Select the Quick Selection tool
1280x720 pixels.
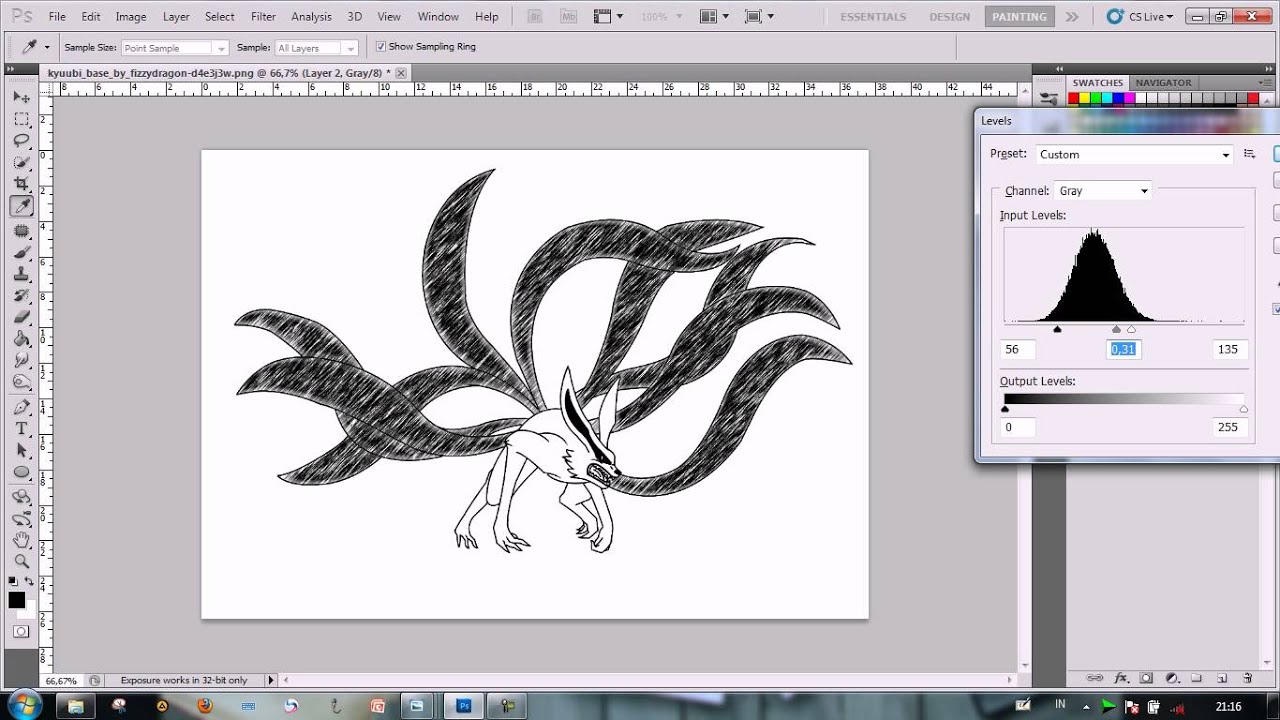click(21, 163)
